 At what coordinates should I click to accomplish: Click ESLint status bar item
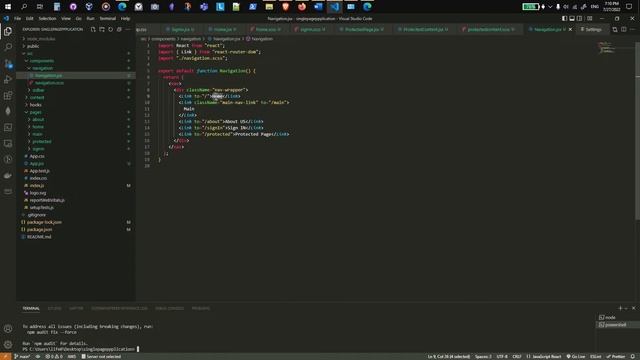596,356
